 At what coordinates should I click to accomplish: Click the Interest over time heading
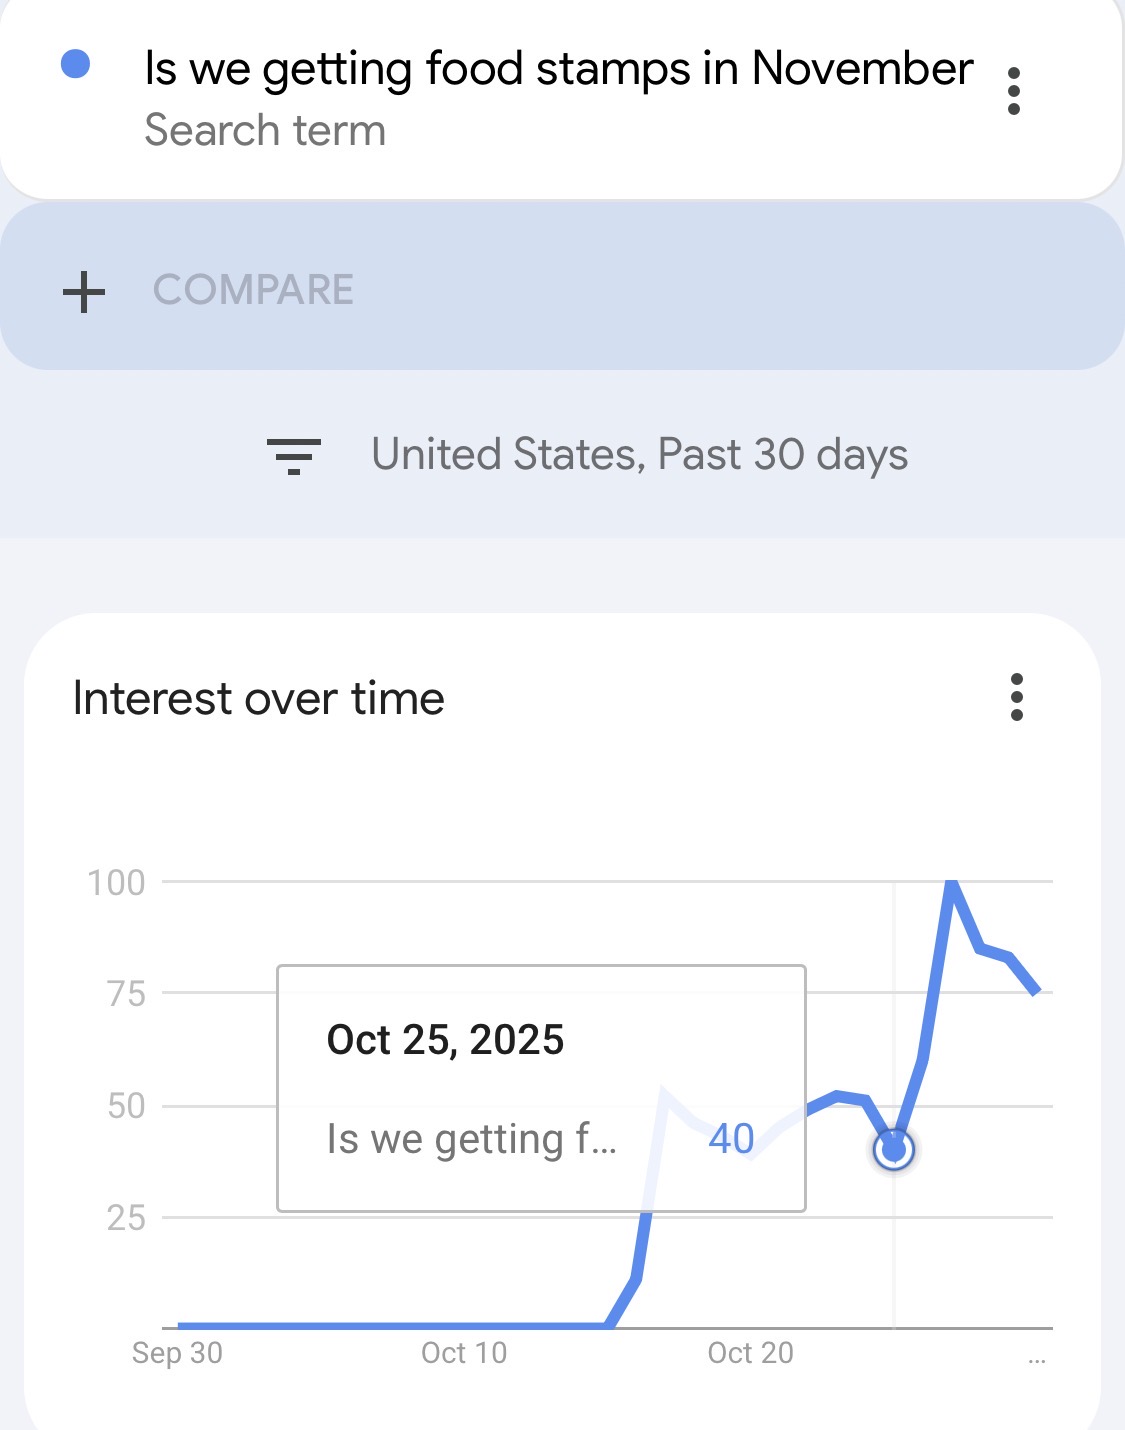(259, 698)
